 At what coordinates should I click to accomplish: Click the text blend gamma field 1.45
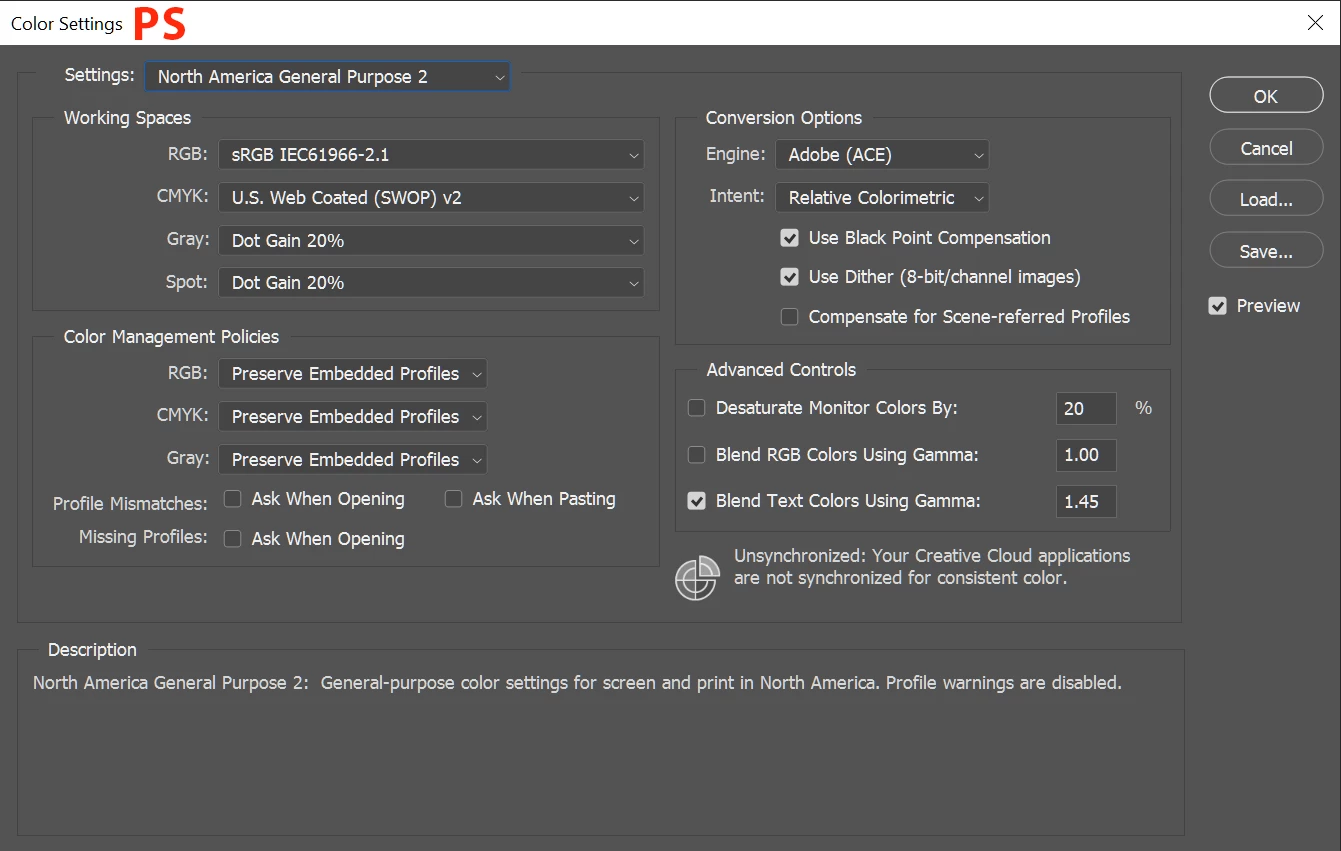[x=1086, y=502]
